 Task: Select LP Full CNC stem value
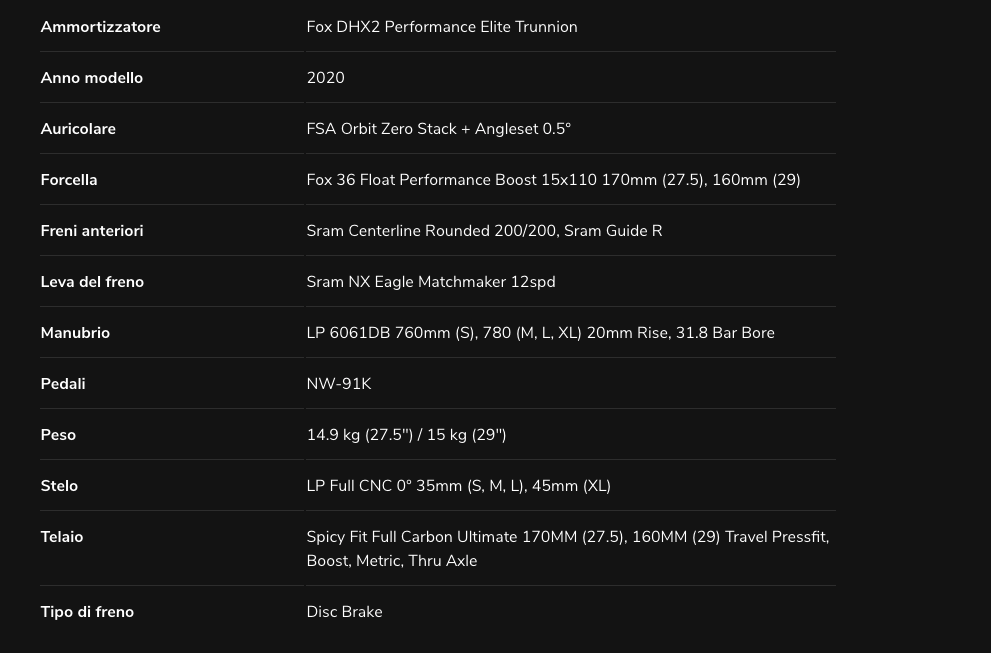tap(458, 486)
